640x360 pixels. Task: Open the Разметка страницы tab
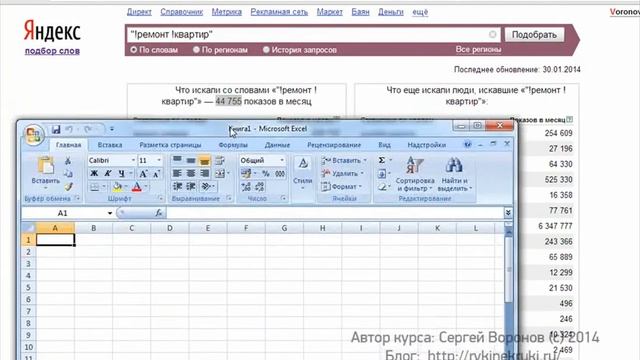(170, 145)
